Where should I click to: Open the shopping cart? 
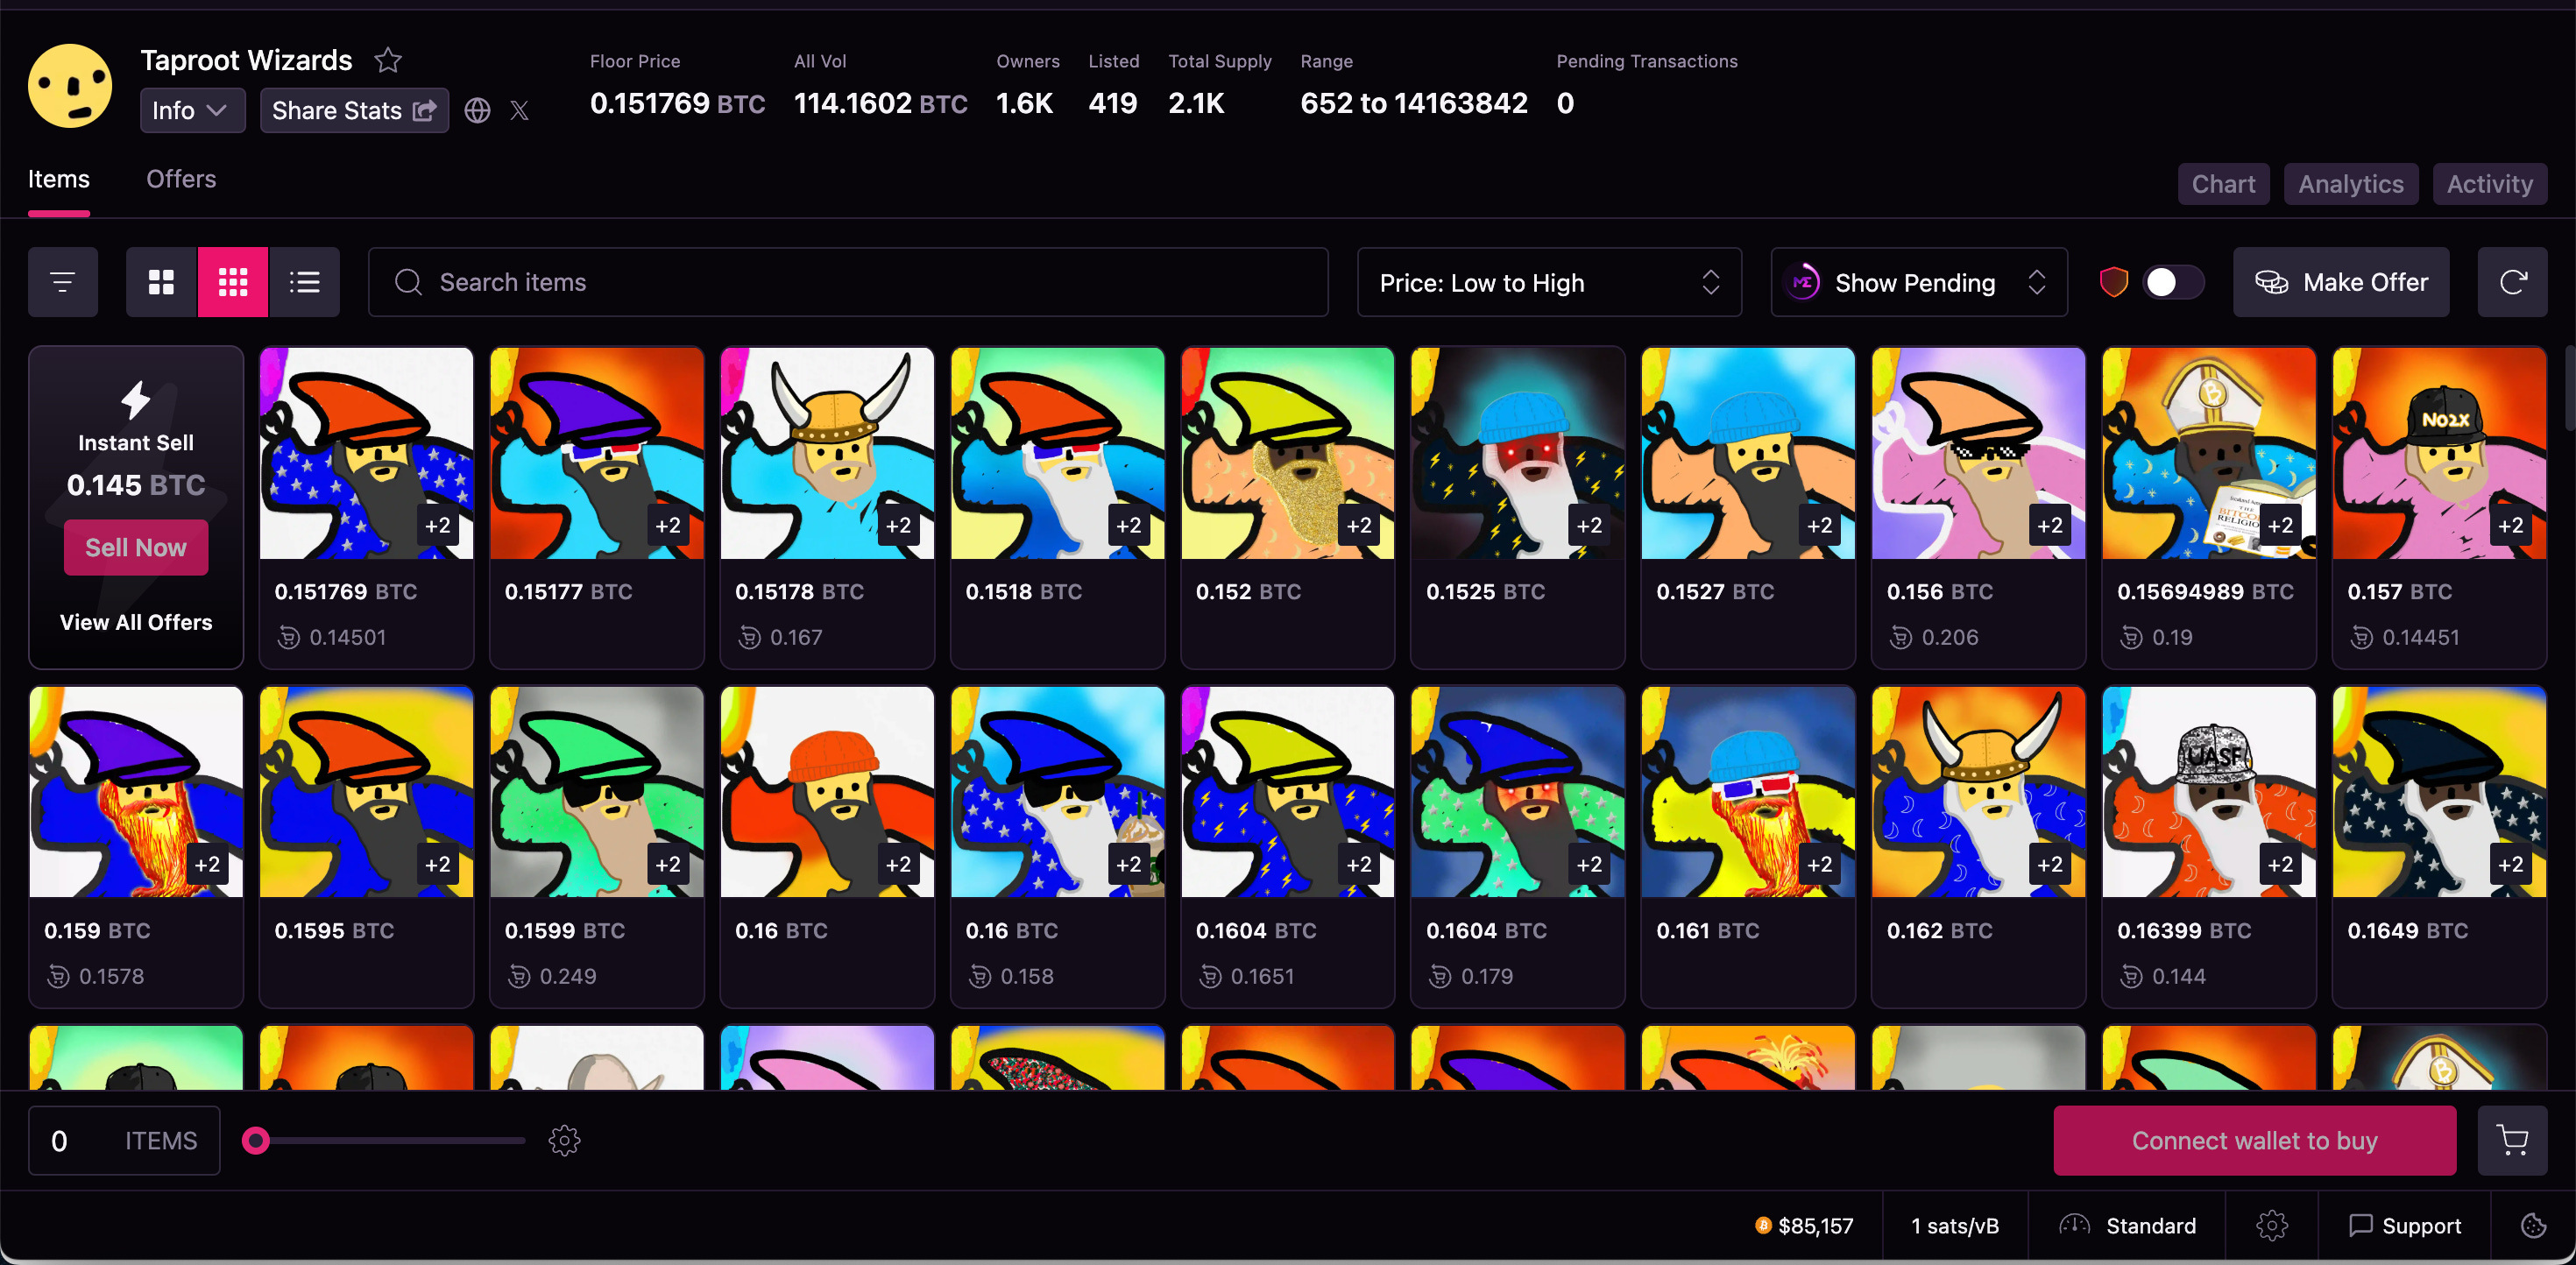coord(2512,1140)
